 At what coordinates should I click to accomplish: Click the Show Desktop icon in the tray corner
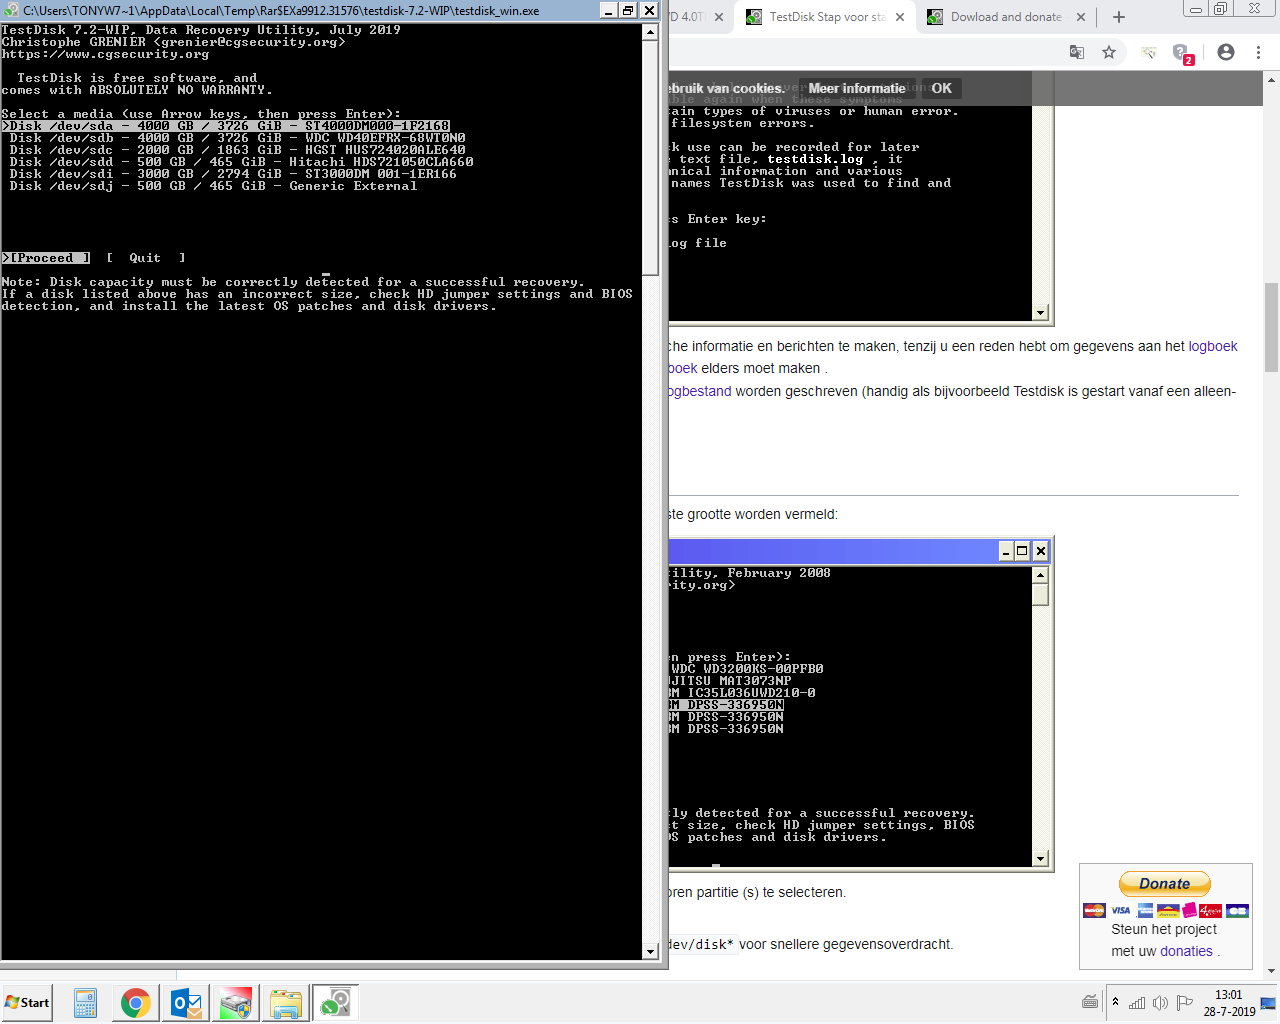(1268, 1003)
